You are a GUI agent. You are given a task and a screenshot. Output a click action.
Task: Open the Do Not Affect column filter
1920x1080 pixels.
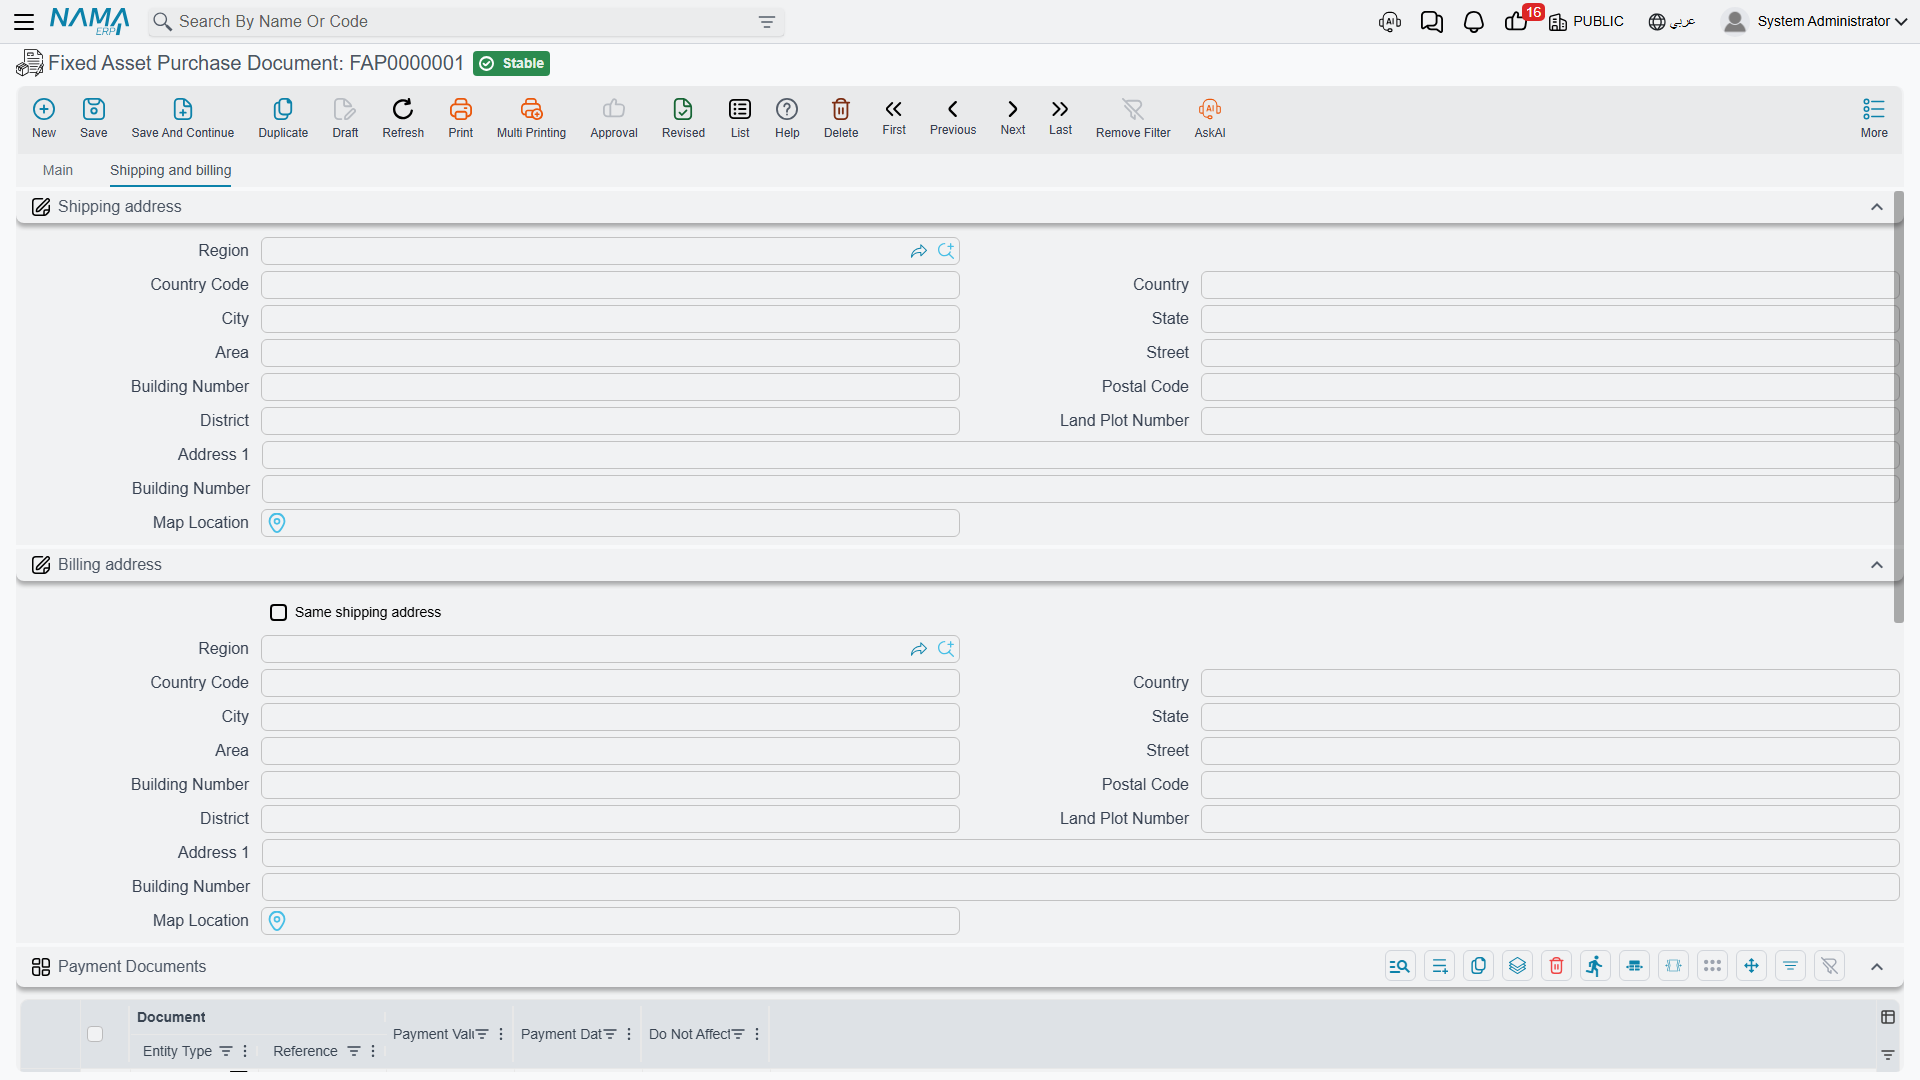738,1034
